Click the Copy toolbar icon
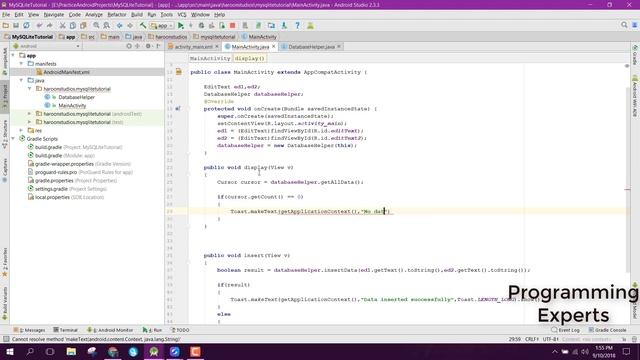The image size is (640, 360). pos(73,25)
